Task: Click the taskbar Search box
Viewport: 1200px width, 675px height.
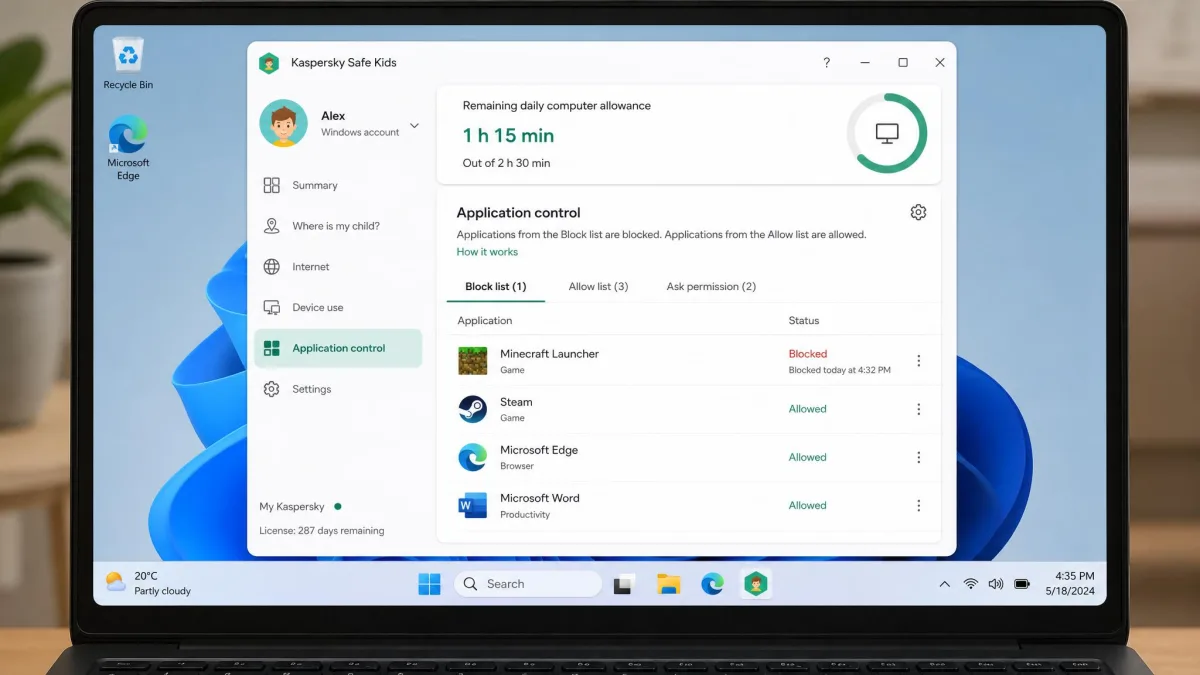Action: 528,584
